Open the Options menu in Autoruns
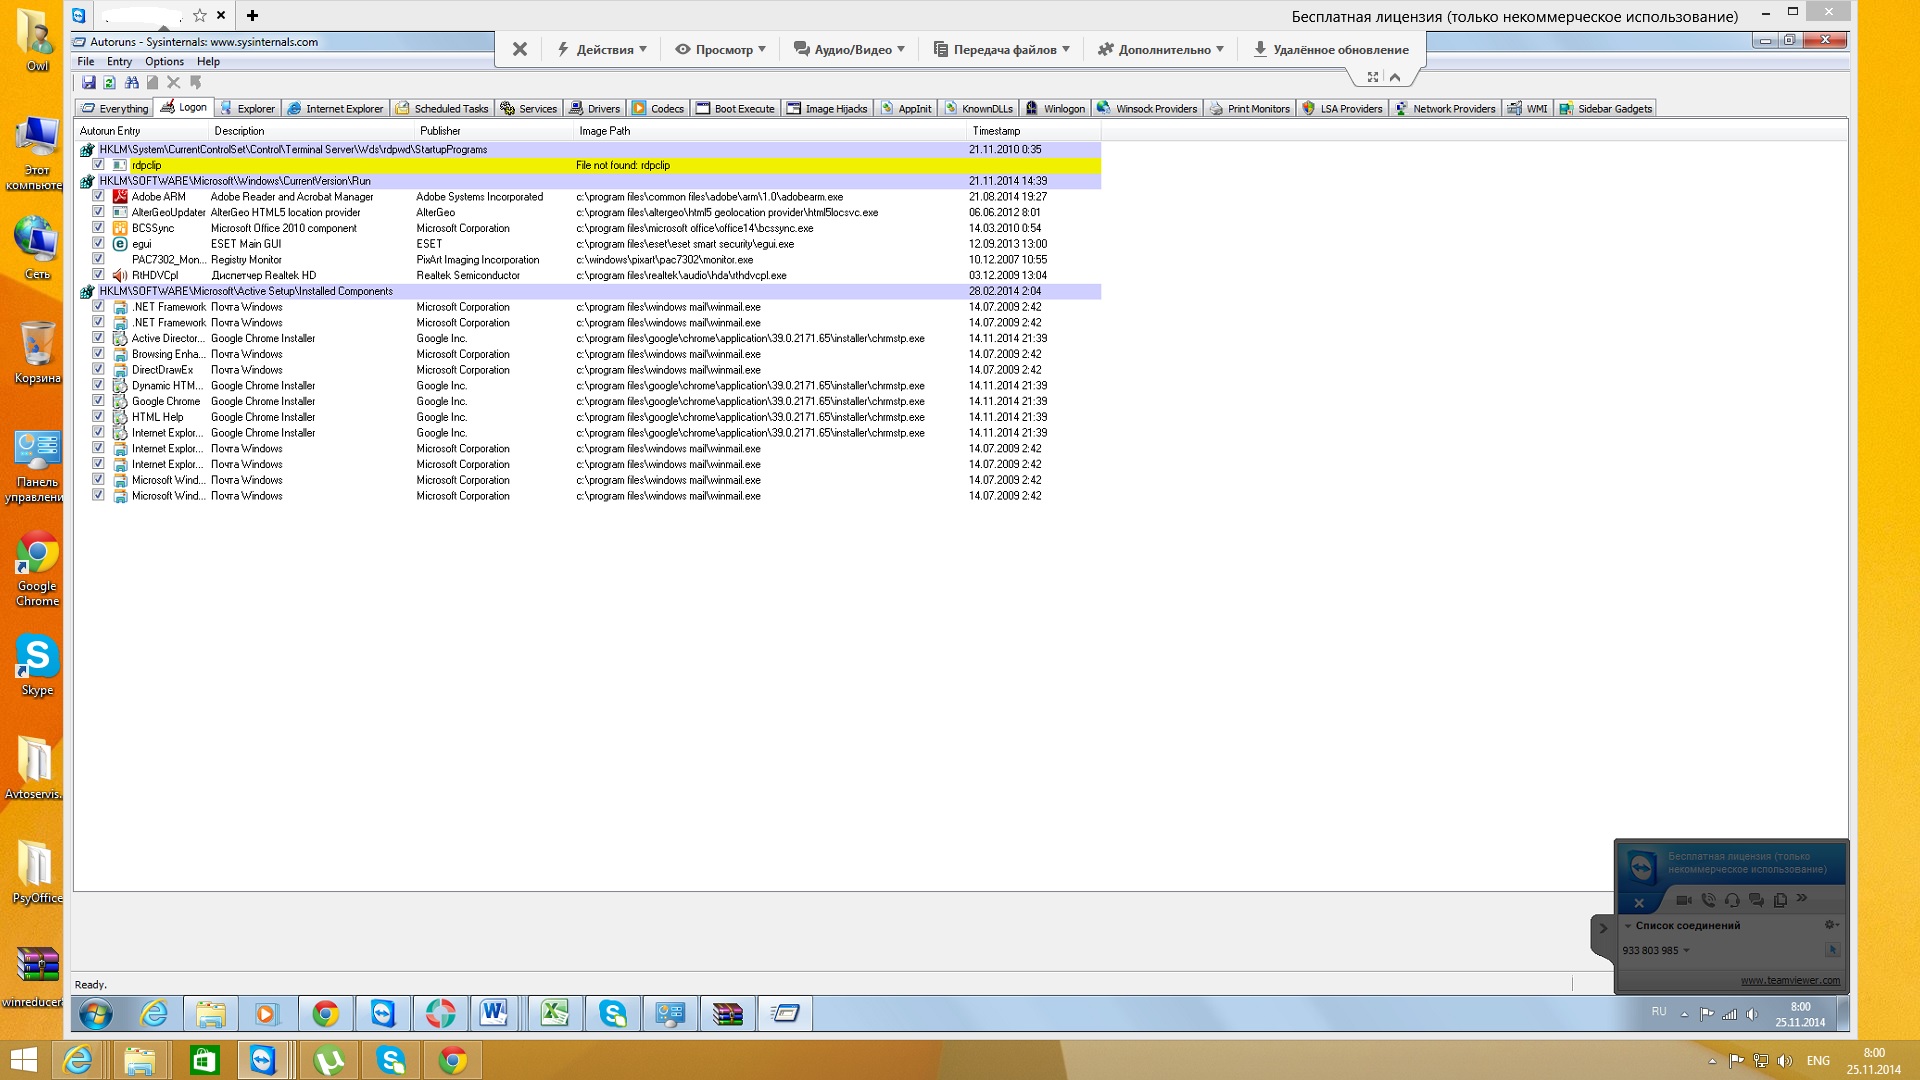The image size is (1920, 1080). point(164,62)
